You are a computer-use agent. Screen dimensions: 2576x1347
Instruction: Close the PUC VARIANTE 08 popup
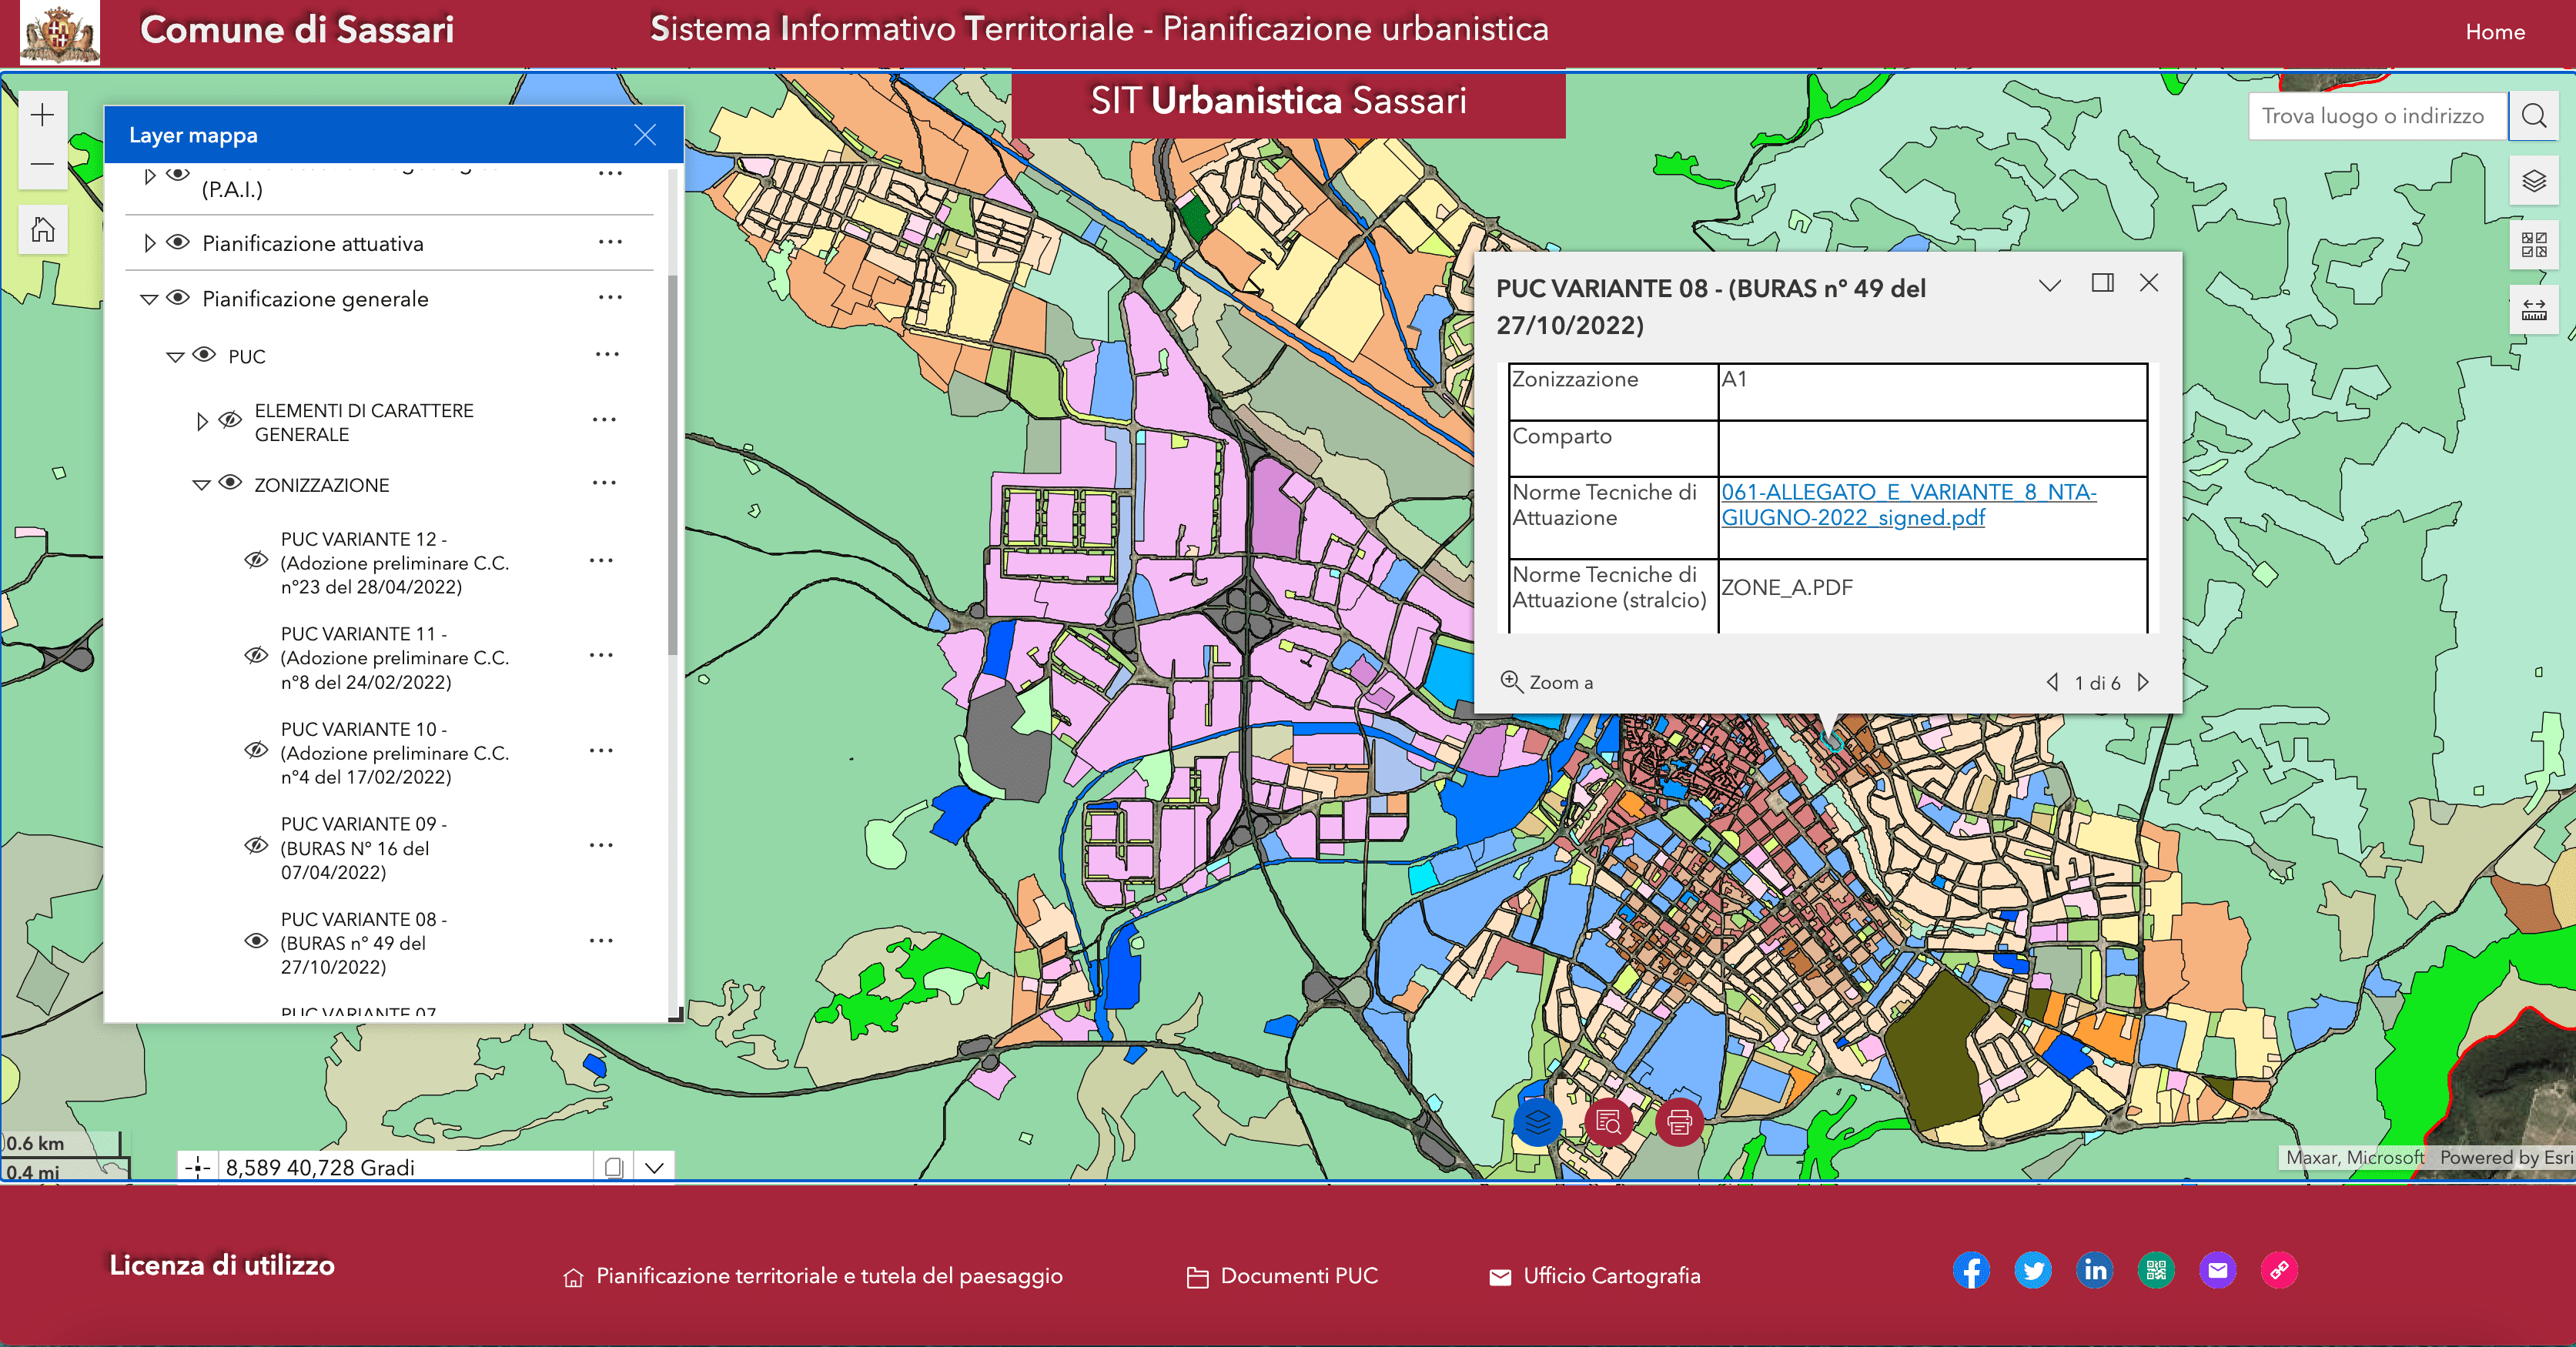(2148, 284)
